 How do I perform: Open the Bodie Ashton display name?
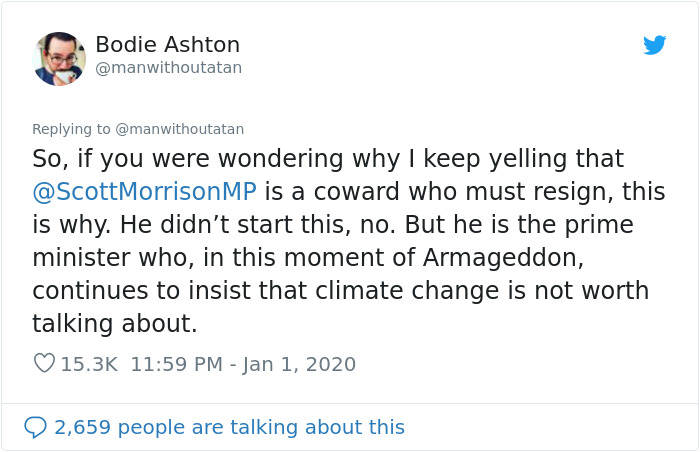(x=167, y=45)
